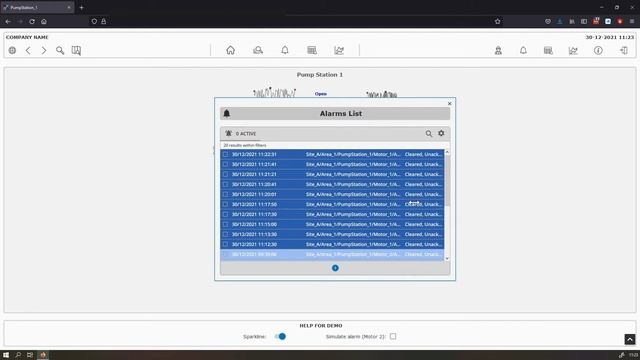Open Alarms List settings gear

(x=441, y=133)
